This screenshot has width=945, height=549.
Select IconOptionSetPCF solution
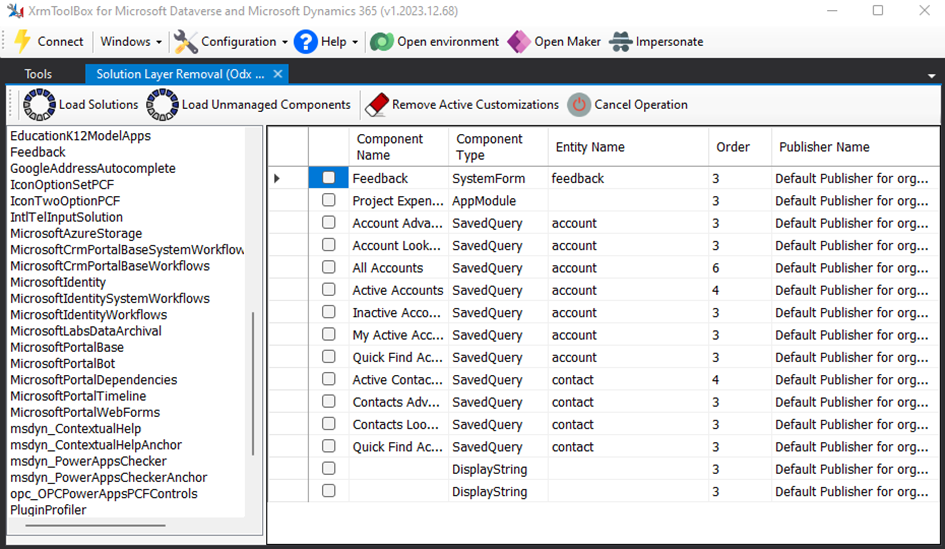click(x=61, y=184)
